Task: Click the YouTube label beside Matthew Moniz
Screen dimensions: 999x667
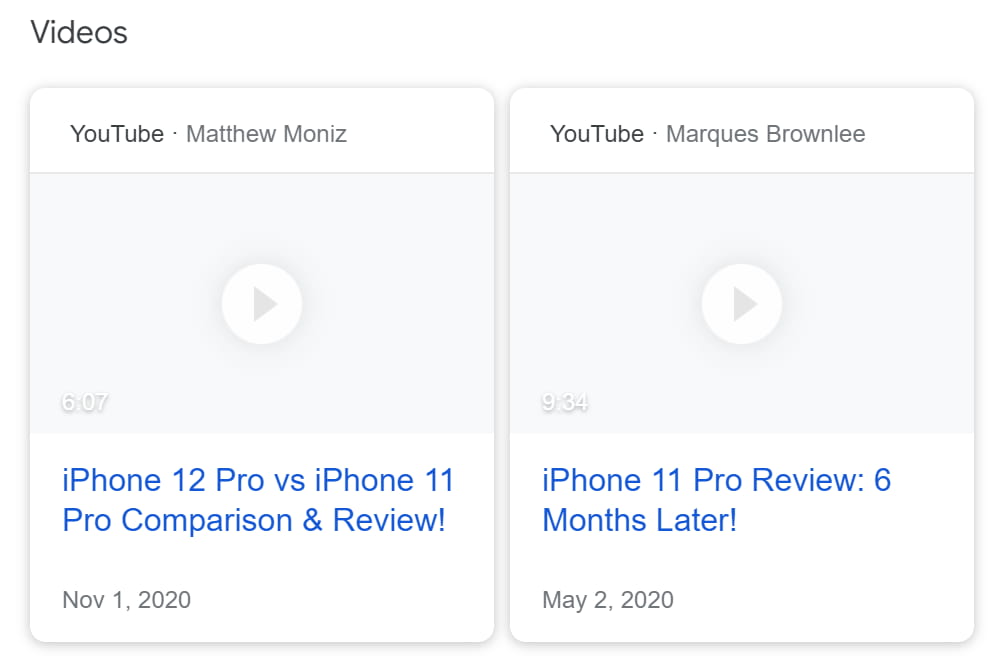Action: pyautogui.click(x=117, y=134)
